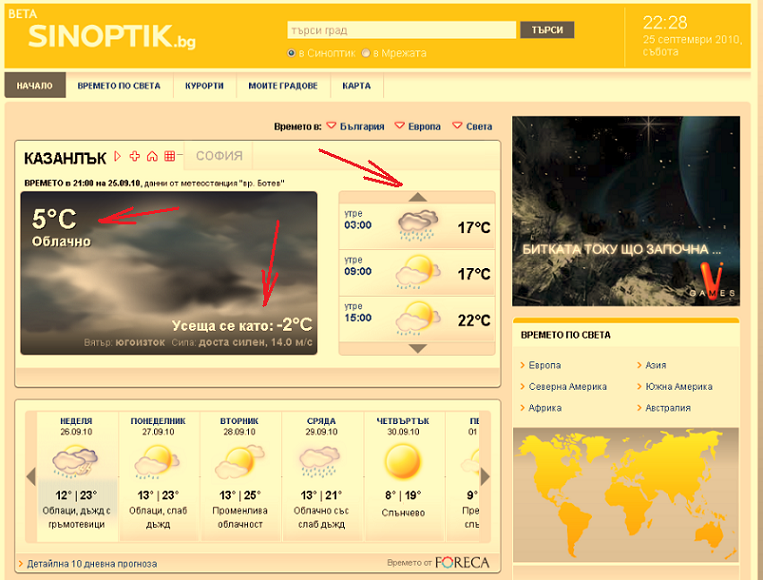Select the 'в Мрежата' search radio button
763x580 pixels.
(366, 53)
